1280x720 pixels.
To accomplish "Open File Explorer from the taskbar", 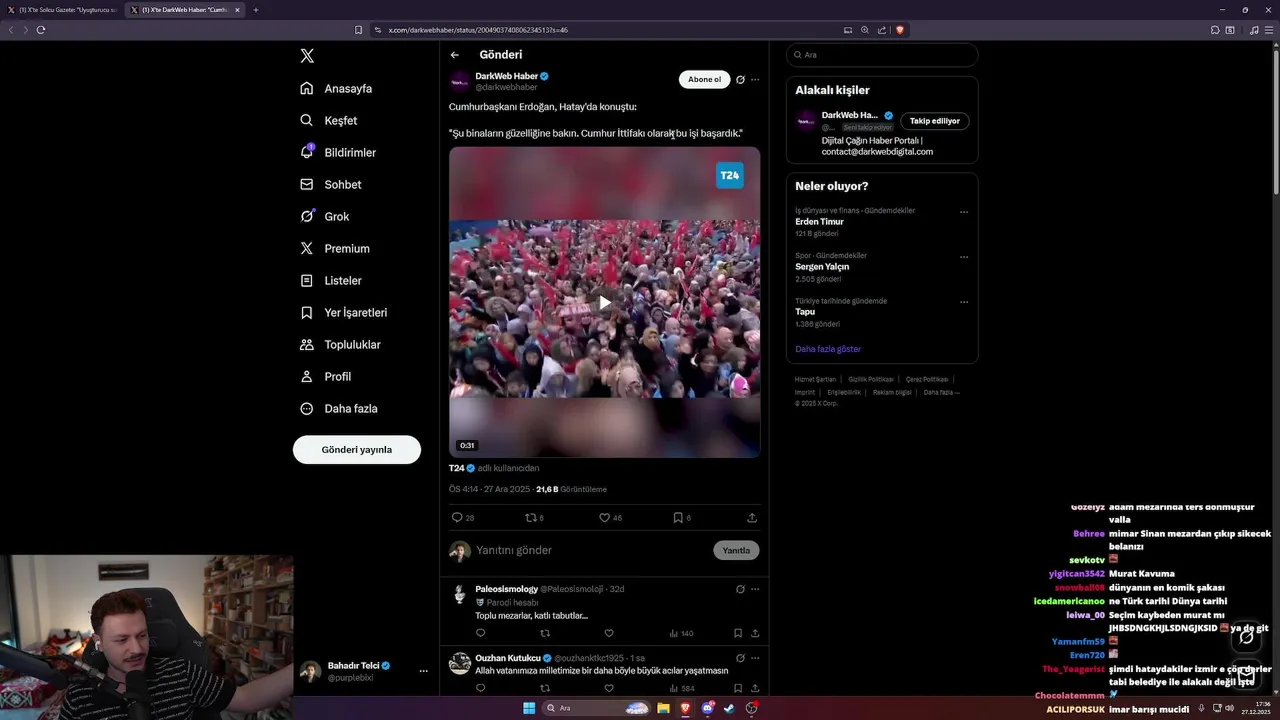I will click(x=663, y=708).
